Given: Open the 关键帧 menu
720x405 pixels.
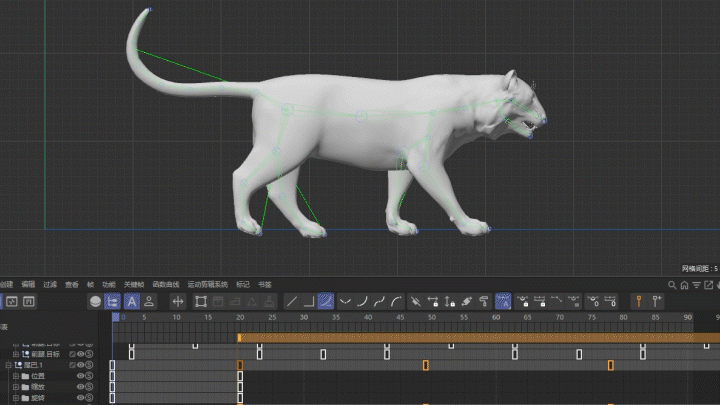Looking at the screenshot, I should [x=134, y=285].
